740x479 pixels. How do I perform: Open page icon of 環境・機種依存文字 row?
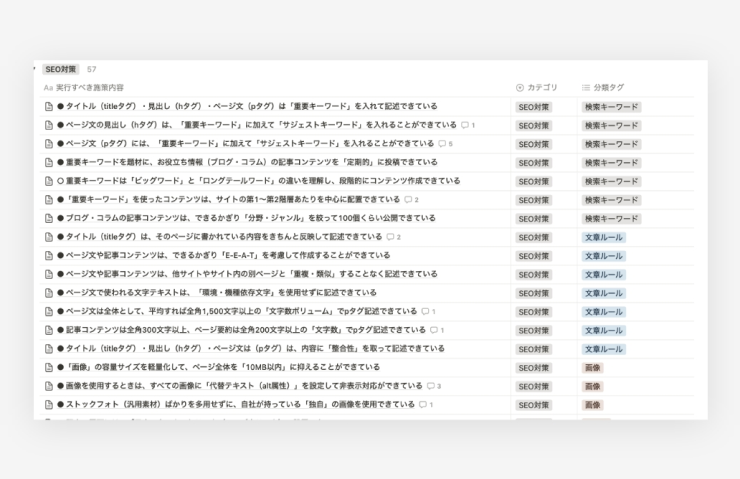49,293
